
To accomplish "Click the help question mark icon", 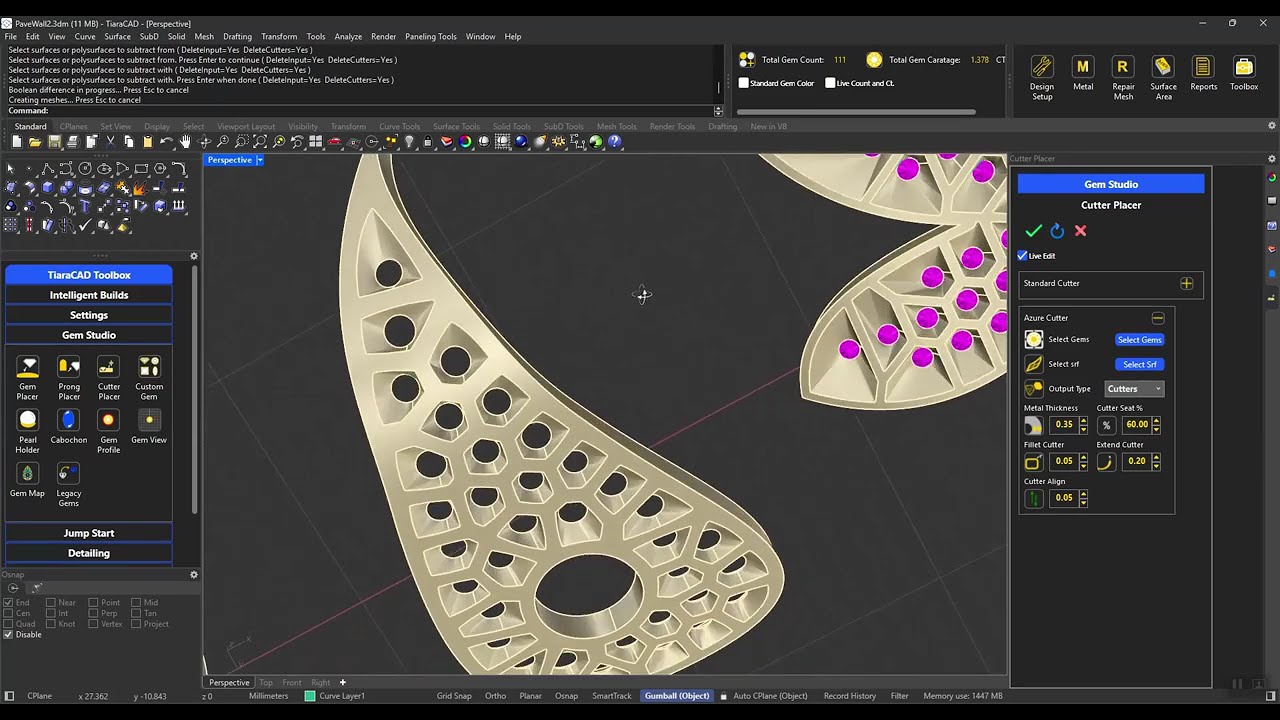I will click(615, 142).
